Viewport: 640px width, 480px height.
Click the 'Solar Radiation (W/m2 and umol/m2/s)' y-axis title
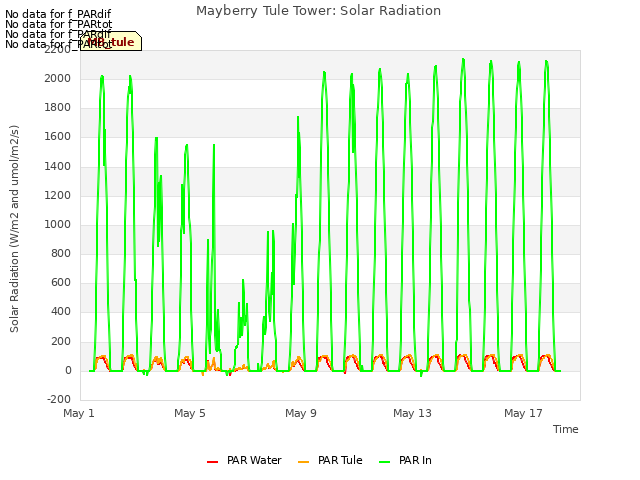[14, 229]
